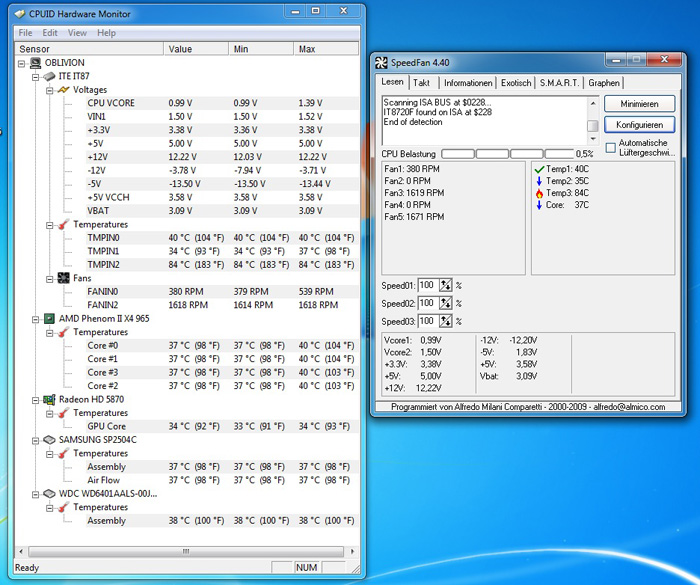Click scroll right arrow in Hardware Monitor
The width and height of the screenshot is (700, 585).
[352, 552]
